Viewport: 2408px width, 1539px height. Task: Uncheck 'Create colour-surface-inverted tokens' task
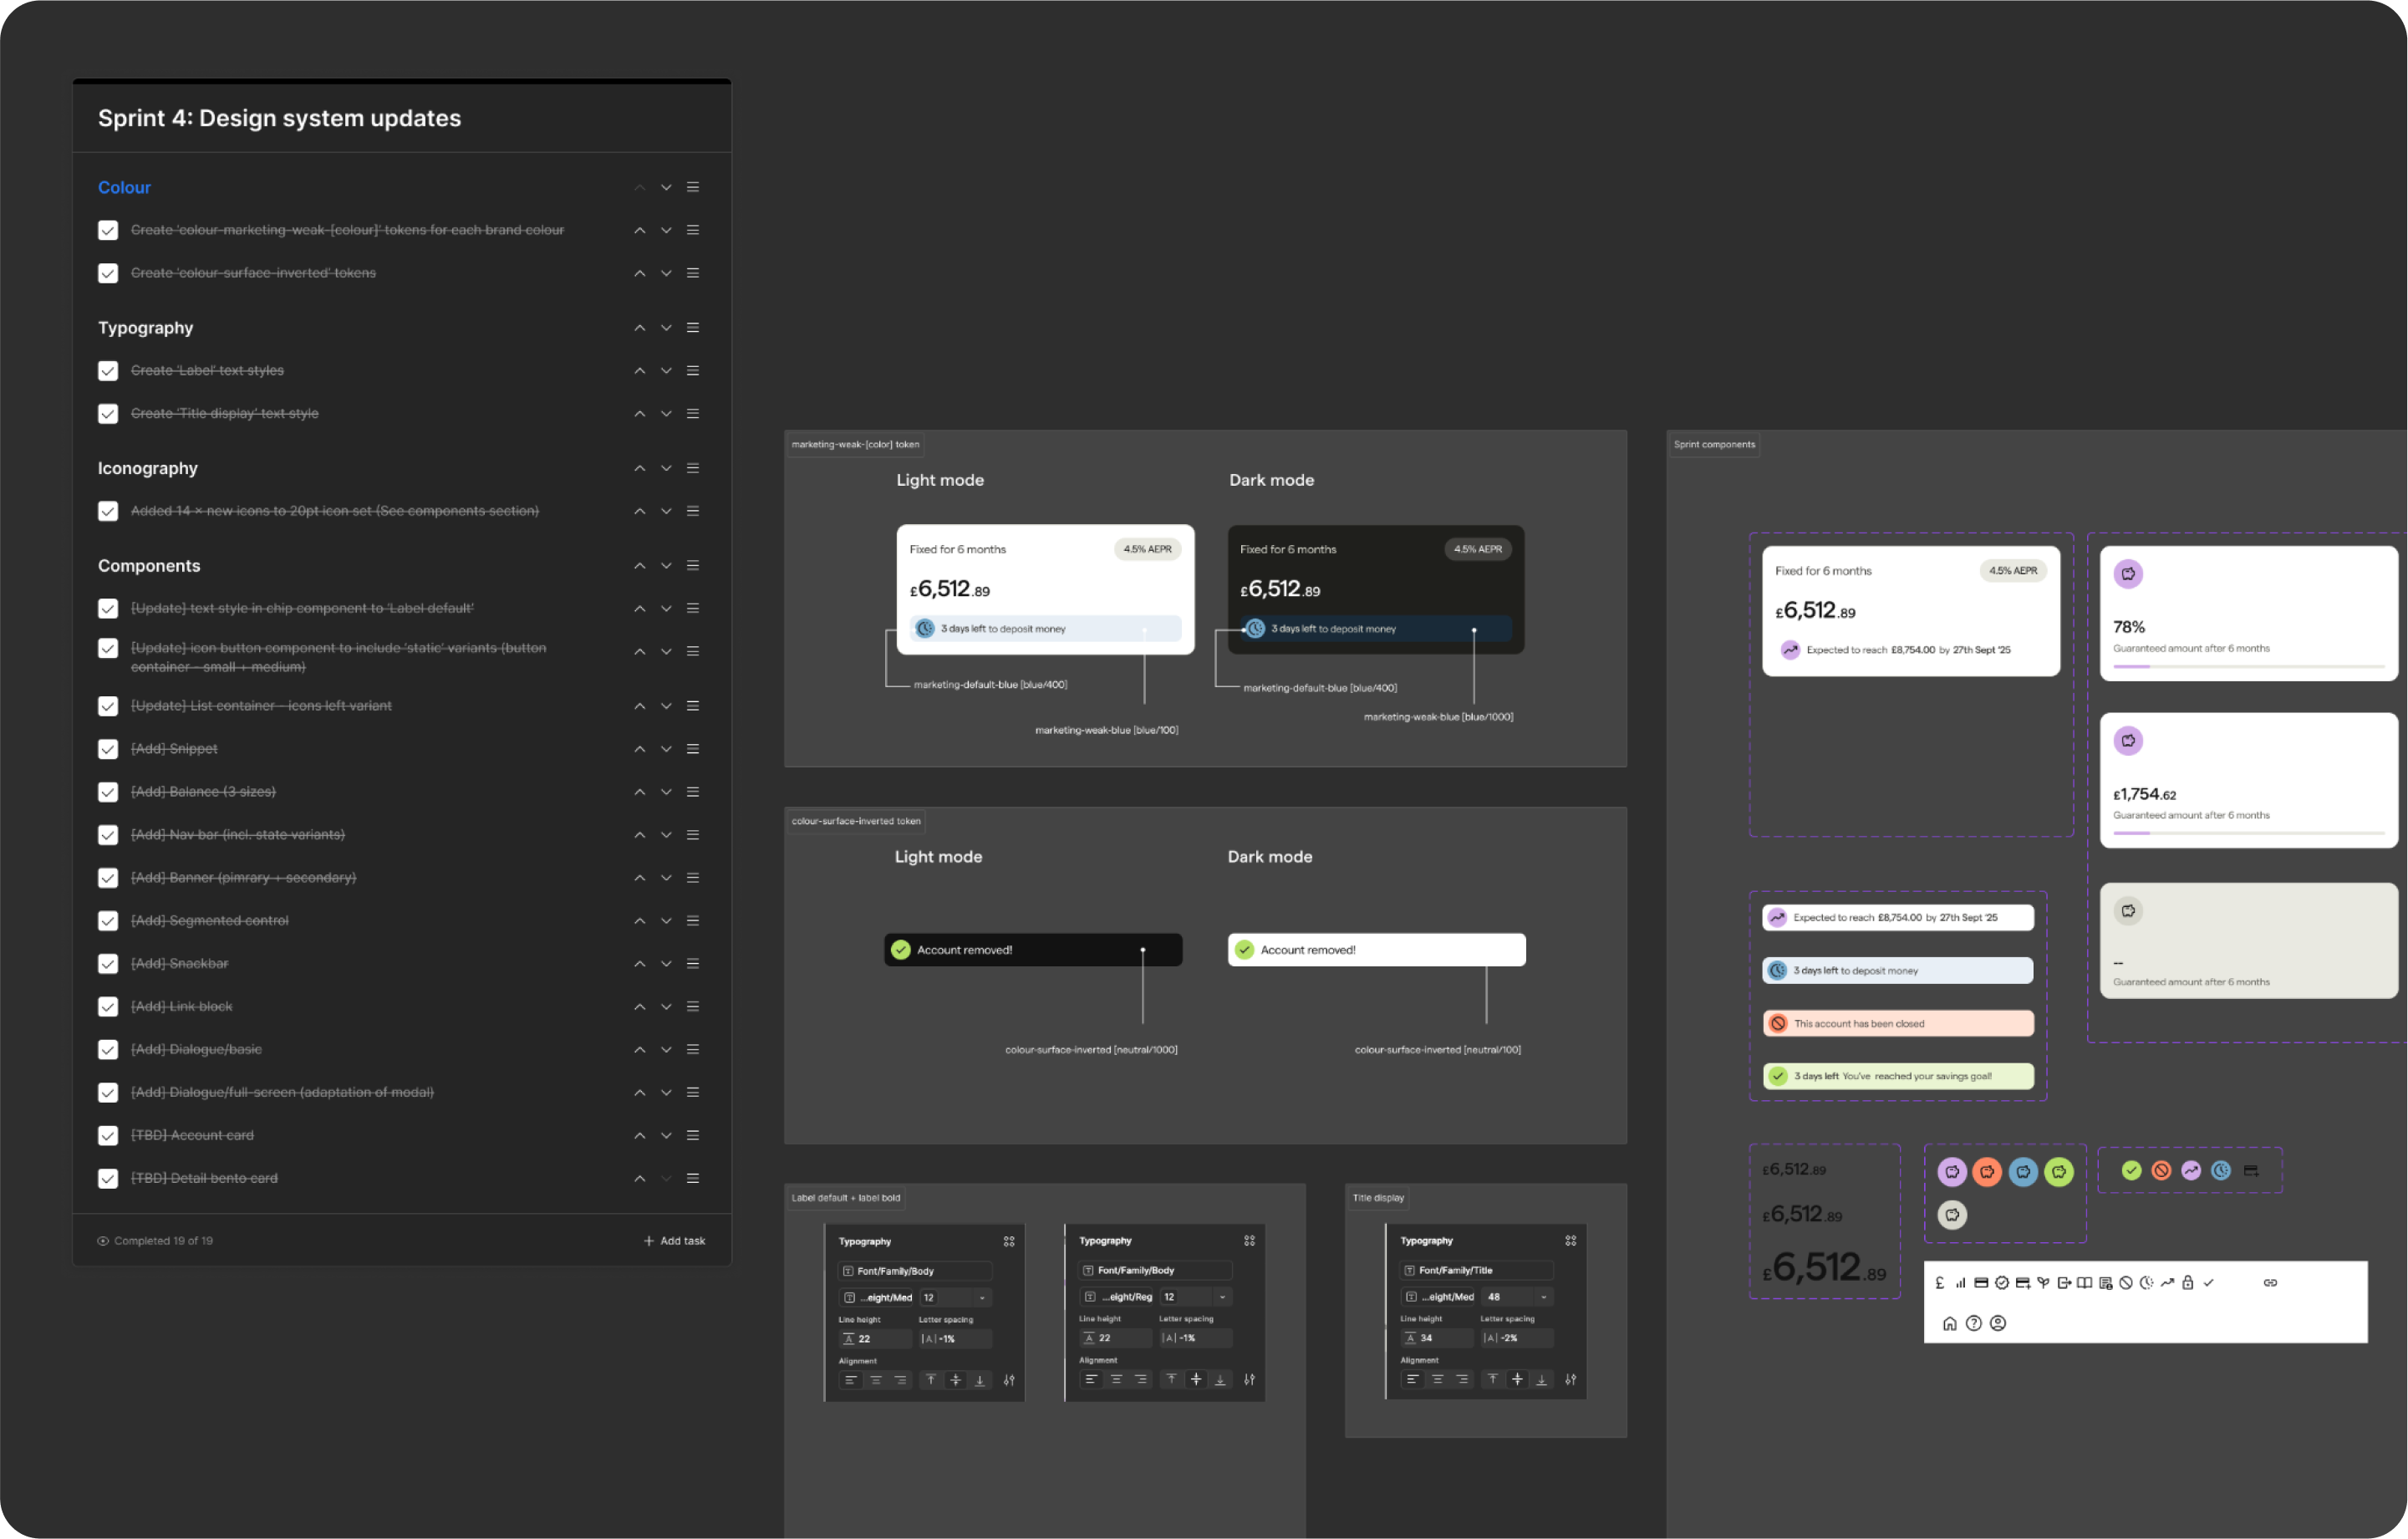[x=108, y=274]
